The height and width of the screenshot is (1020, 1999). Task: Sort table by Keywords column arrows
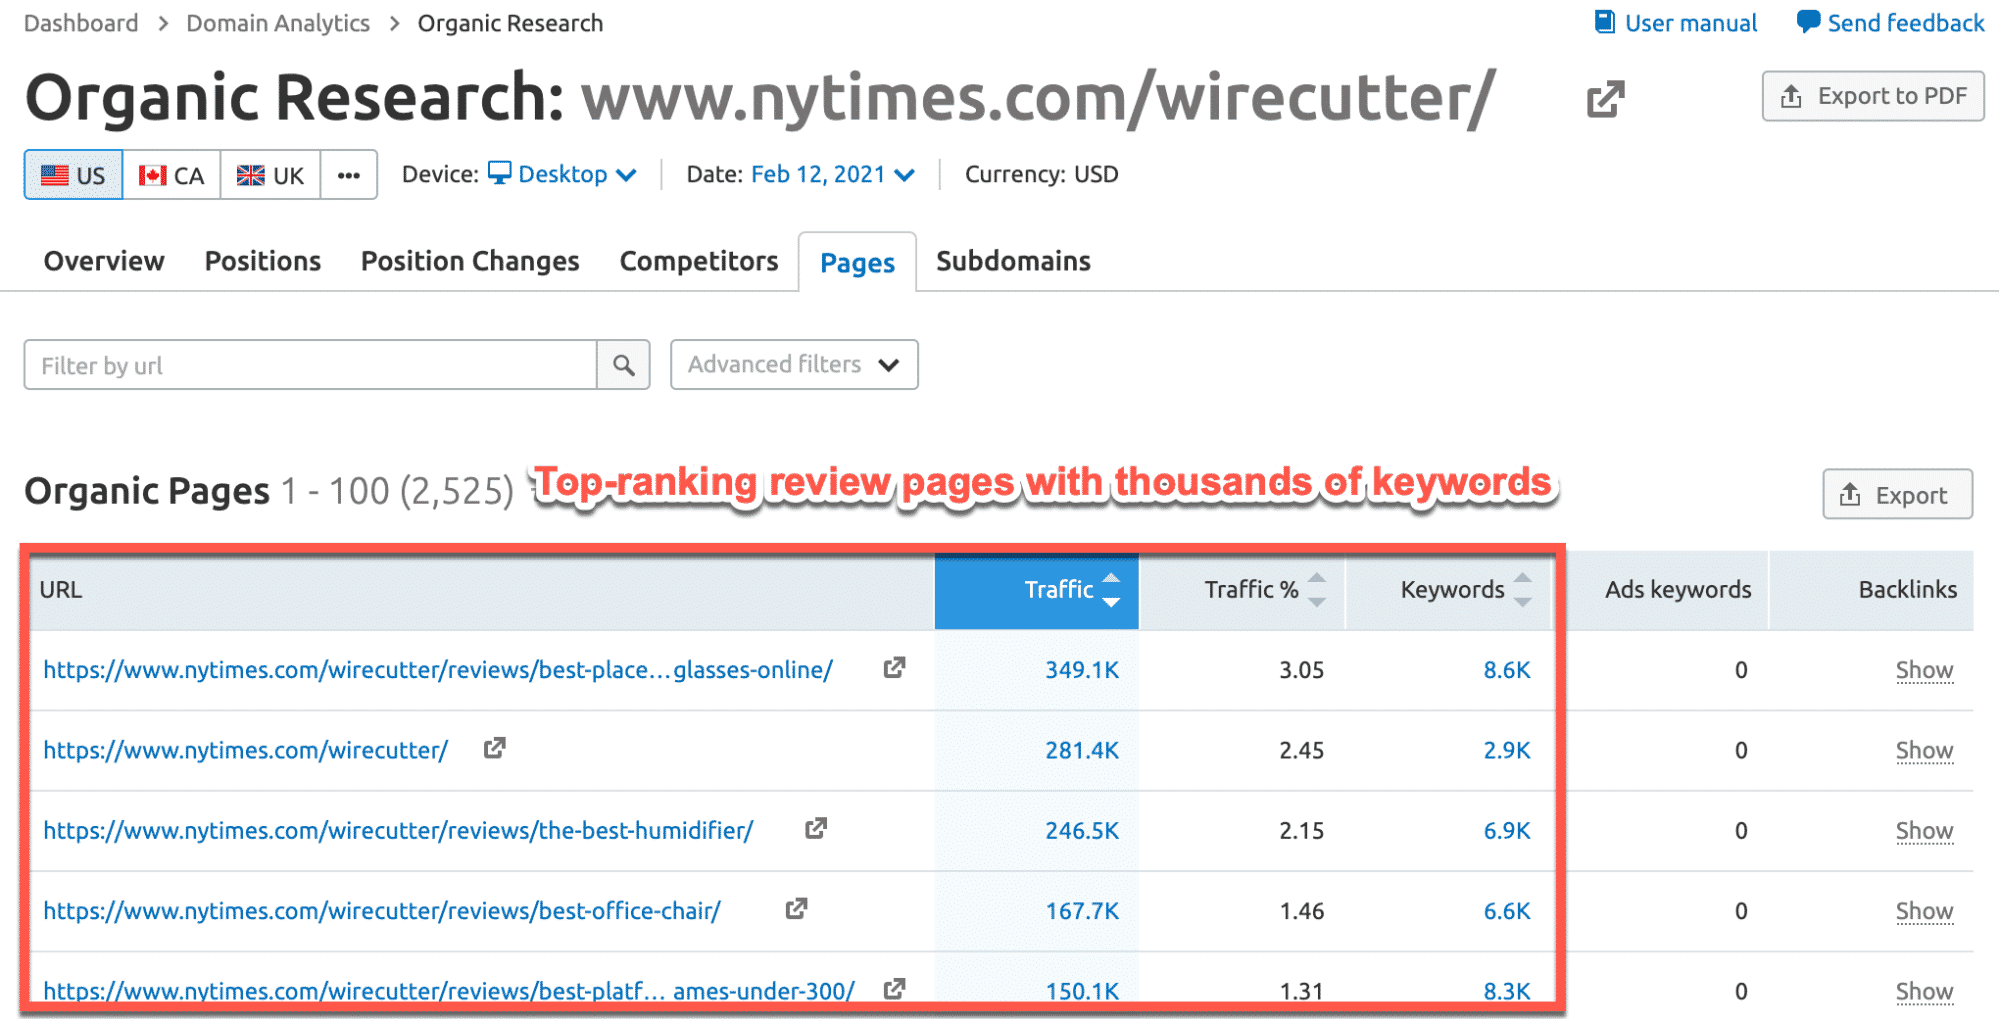pos(1522,590)
